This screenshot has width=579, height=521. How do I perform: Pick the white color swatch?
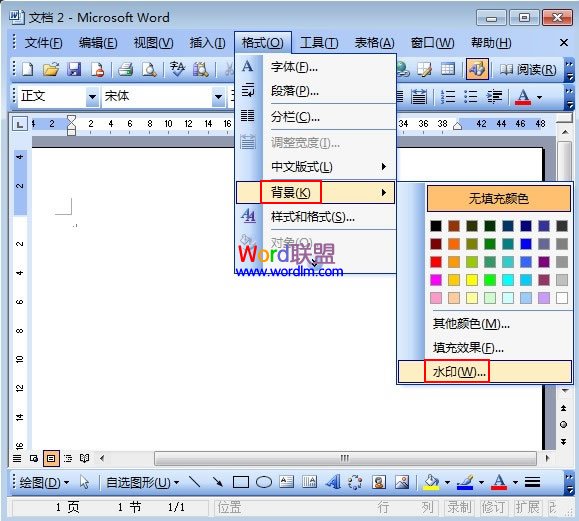click(x=562, y=298)
